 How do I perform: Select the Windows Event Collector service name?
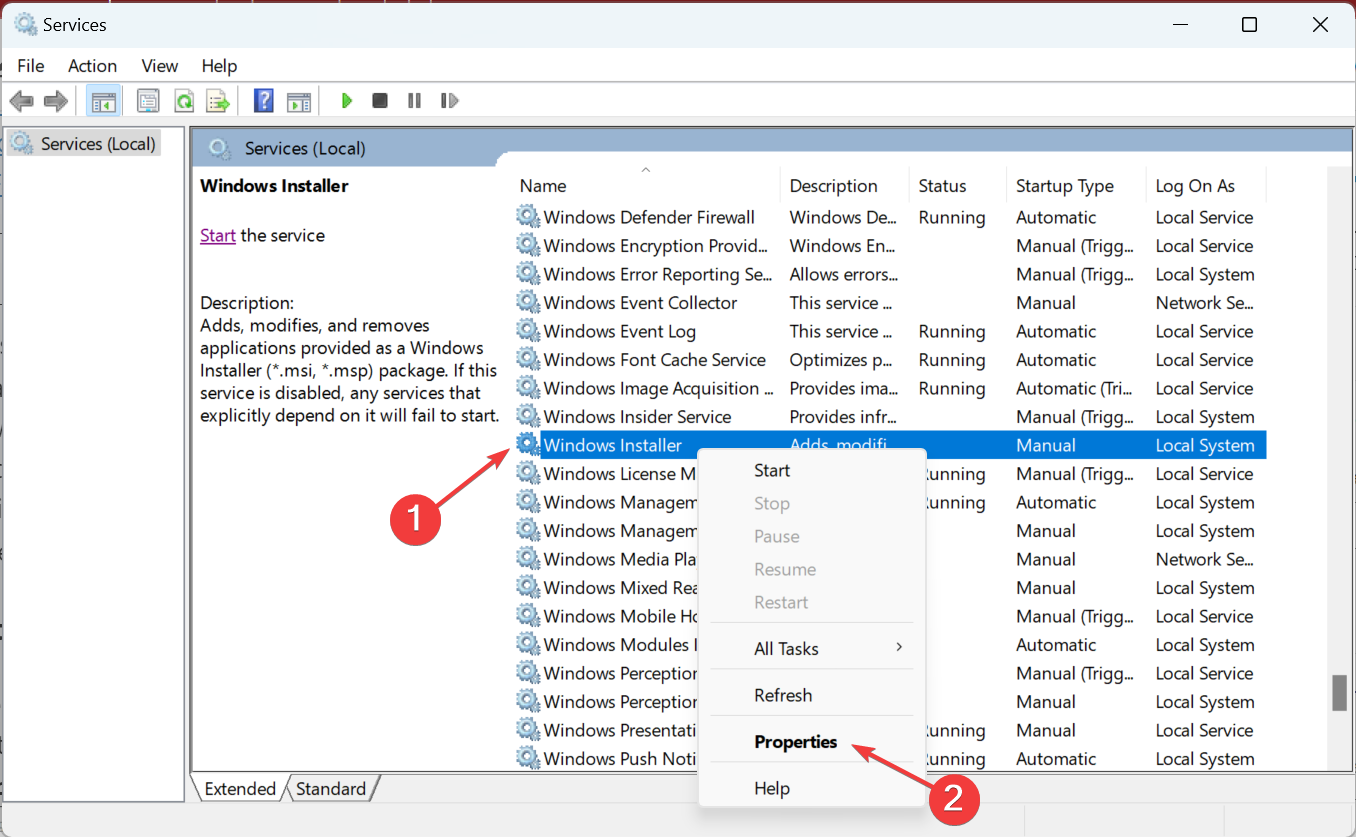pos(640,302)
